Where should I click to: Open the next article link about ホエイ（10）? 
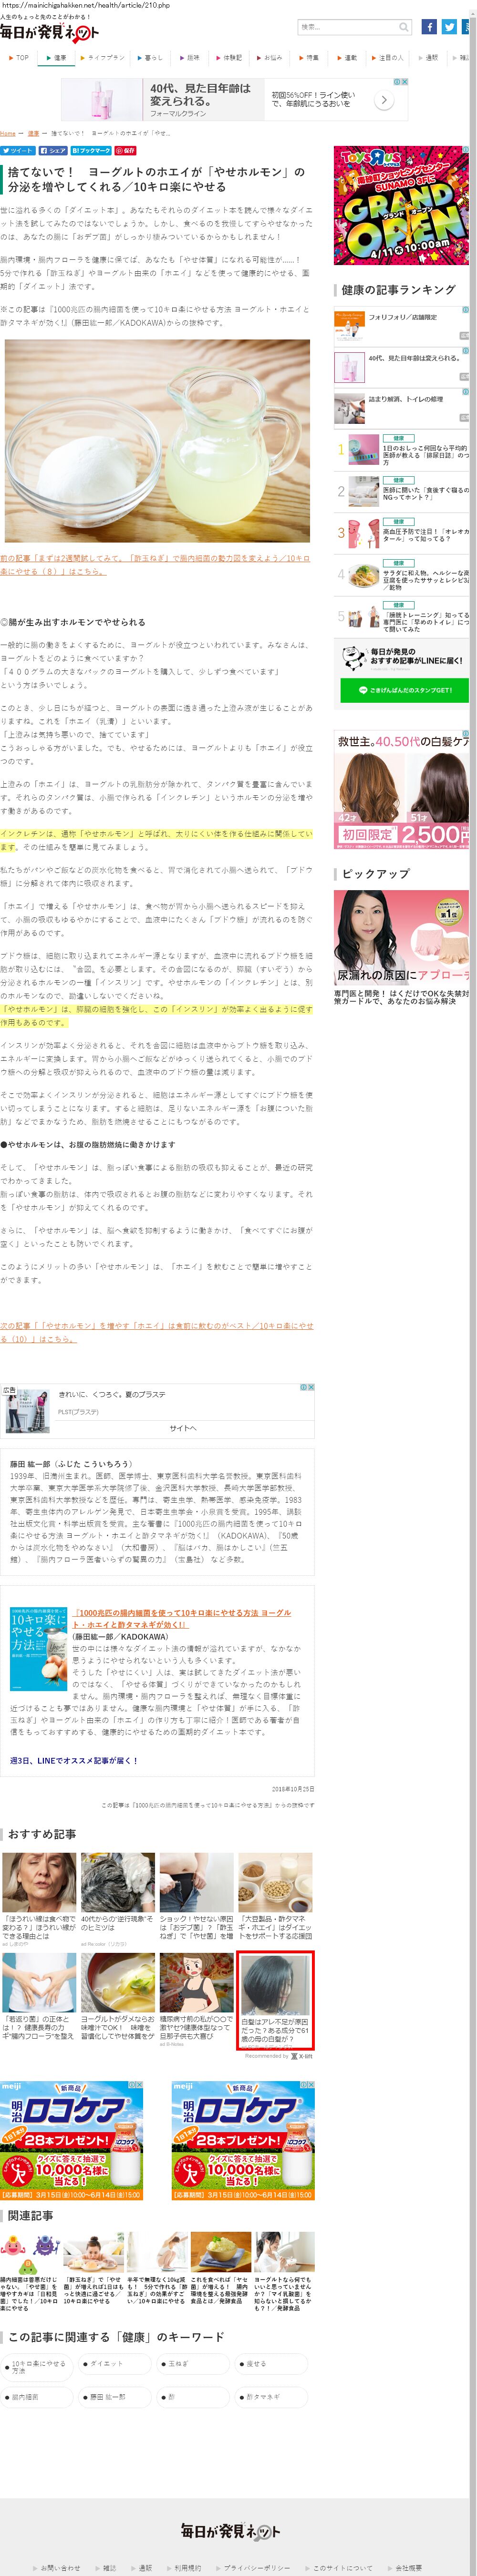(156, 1332)
